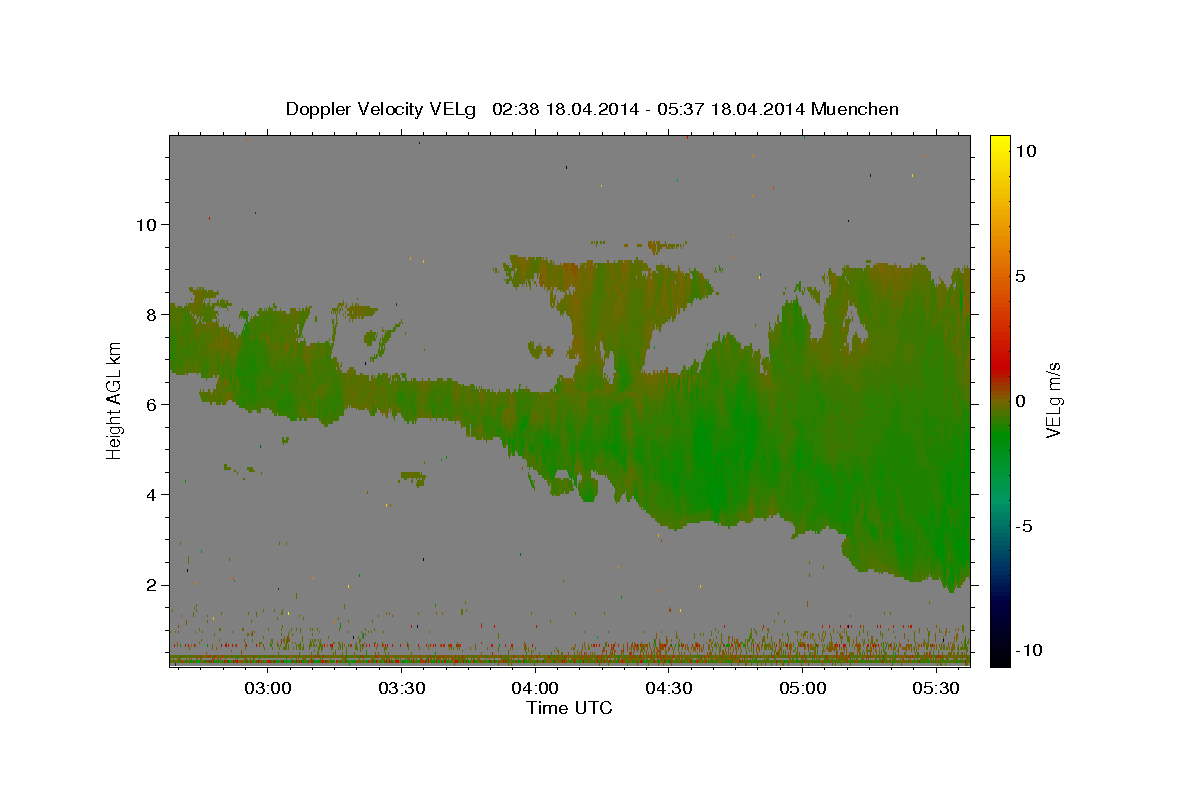Click the 05:00 time tick label
Image resolution: width=1200 pixels, height=800 pixels.
[803, 689]
